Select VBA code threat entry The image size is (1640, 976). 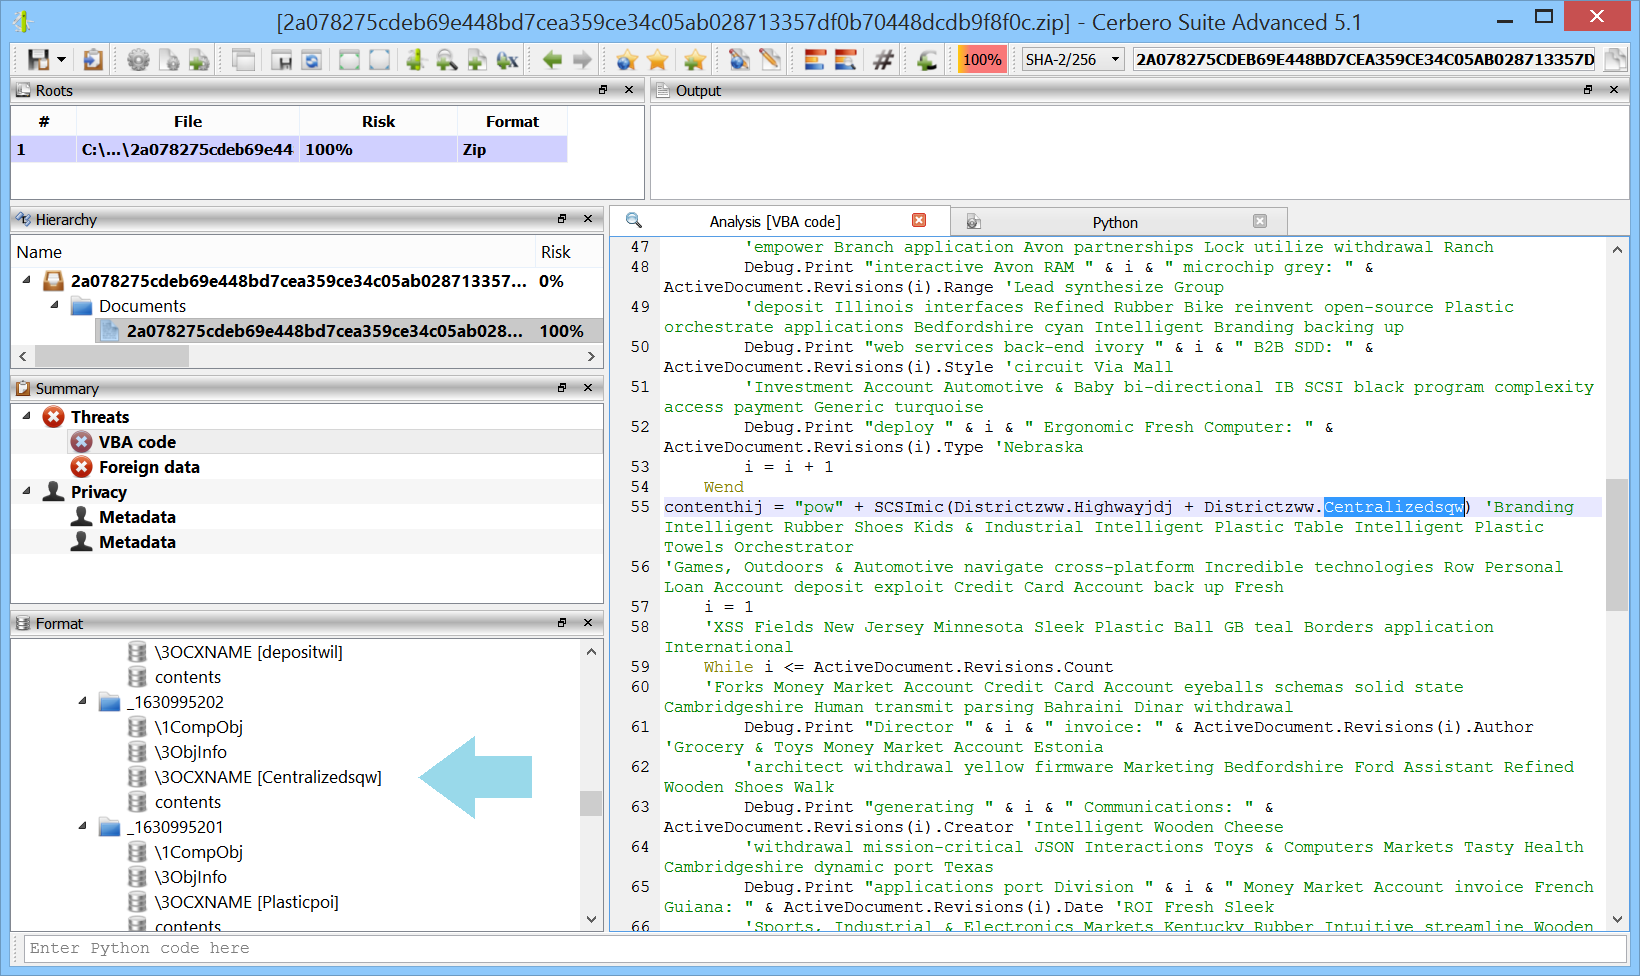[137, 442]
